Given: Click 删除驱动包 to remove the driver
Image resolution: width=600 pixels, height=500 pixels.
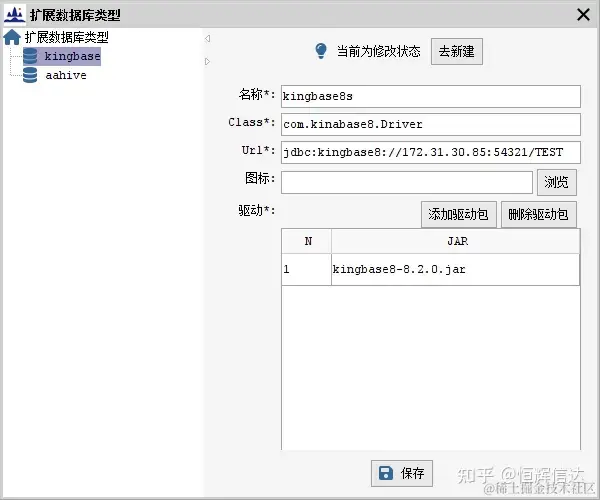Looking at the screenshot, I should point(538,214).
